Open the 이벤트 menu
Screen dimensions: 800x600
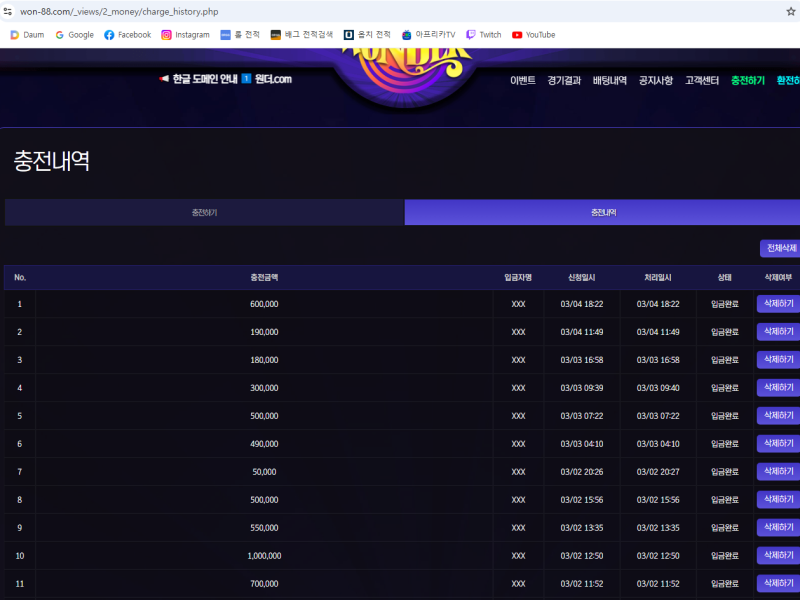tap(522, 80)
